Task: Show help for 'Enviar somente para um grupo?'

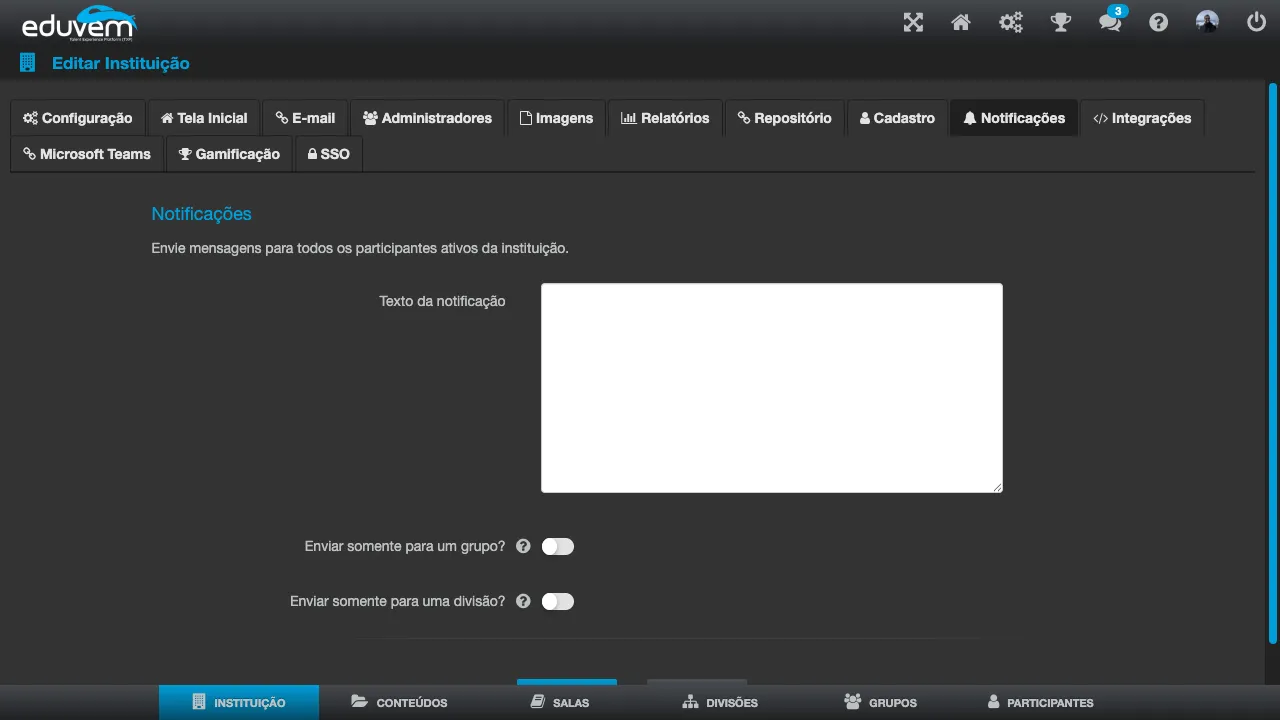Action: (523, 546)
